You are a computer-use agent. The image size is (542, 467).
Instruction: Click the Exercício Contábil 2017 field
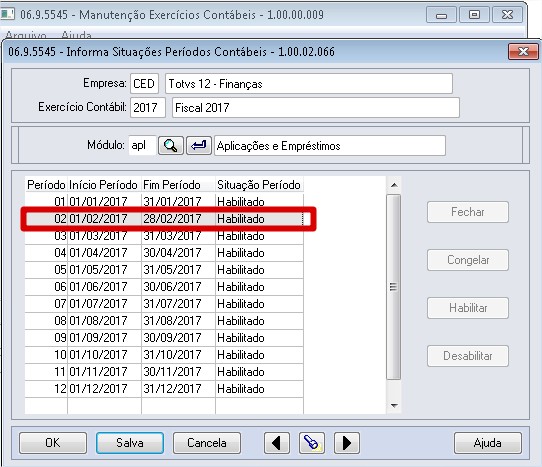pos(148,108)
